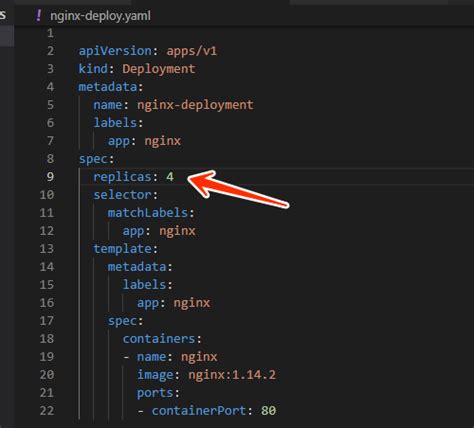Viewport: 474px width, 428px height.
Task: Click the 'containerPort' key
Action: click(x=199, y=411)
